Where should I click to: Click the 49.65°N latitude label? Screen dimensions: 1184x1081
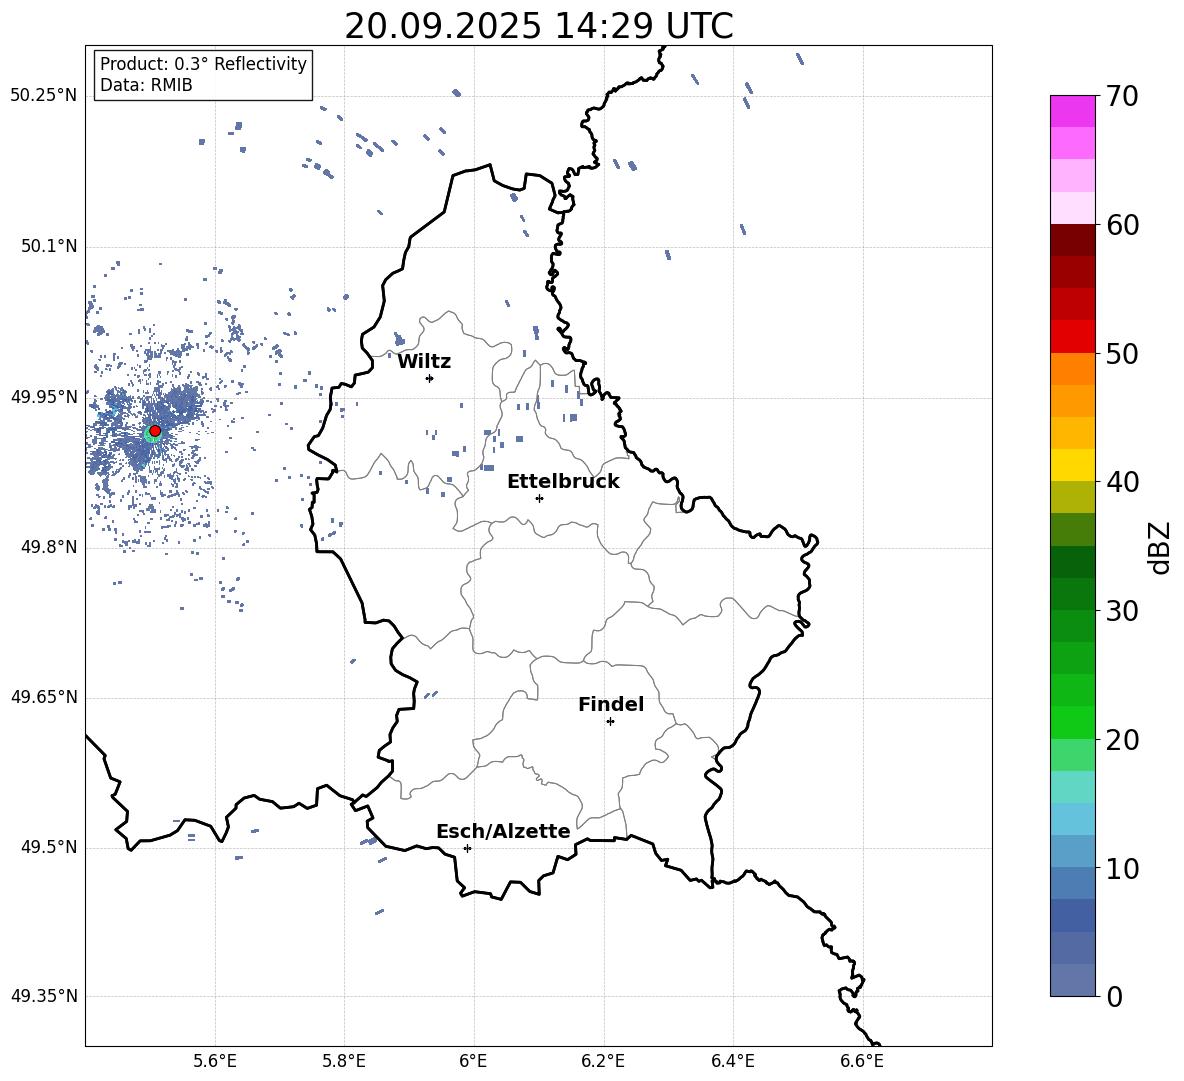(44, 697)
